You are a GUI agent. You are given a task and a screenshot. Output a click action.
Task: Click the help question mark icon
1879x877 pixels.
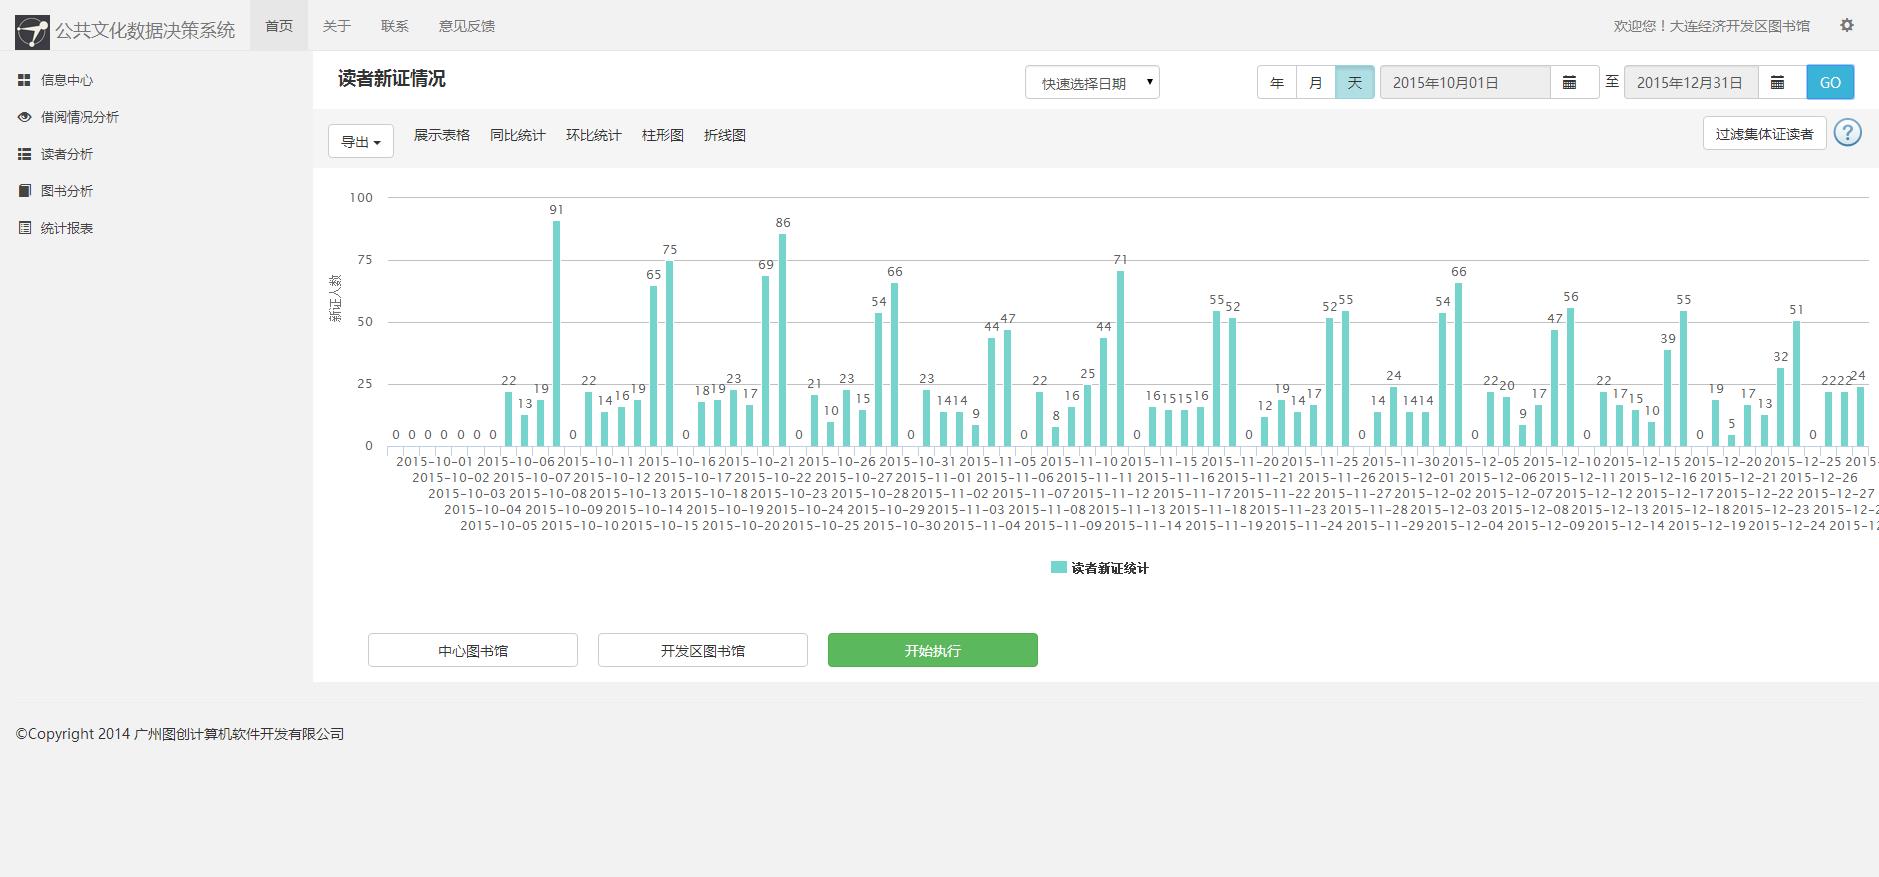(x=1848, y=132)
